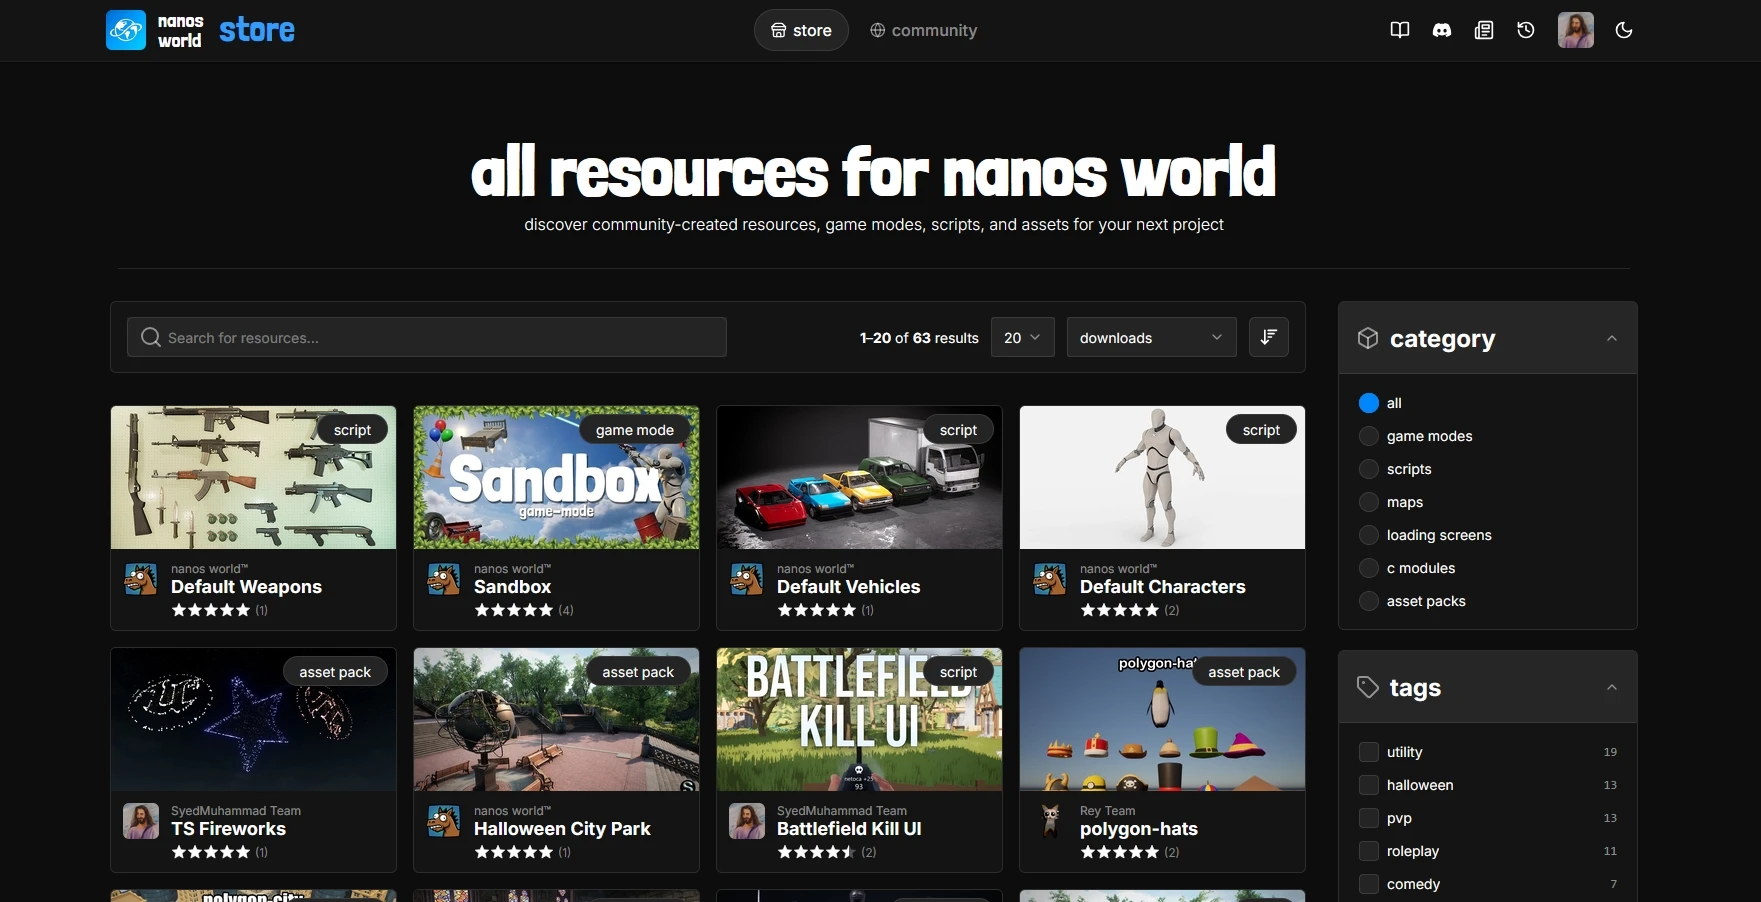Check the 'utility' tag checkbox
1761x902 pixels.
(1369, 752)
